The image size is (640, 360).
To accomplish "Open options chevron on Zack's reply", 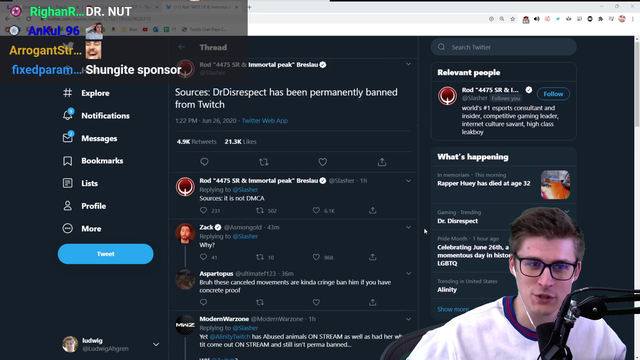I will (x=408, y=227).
